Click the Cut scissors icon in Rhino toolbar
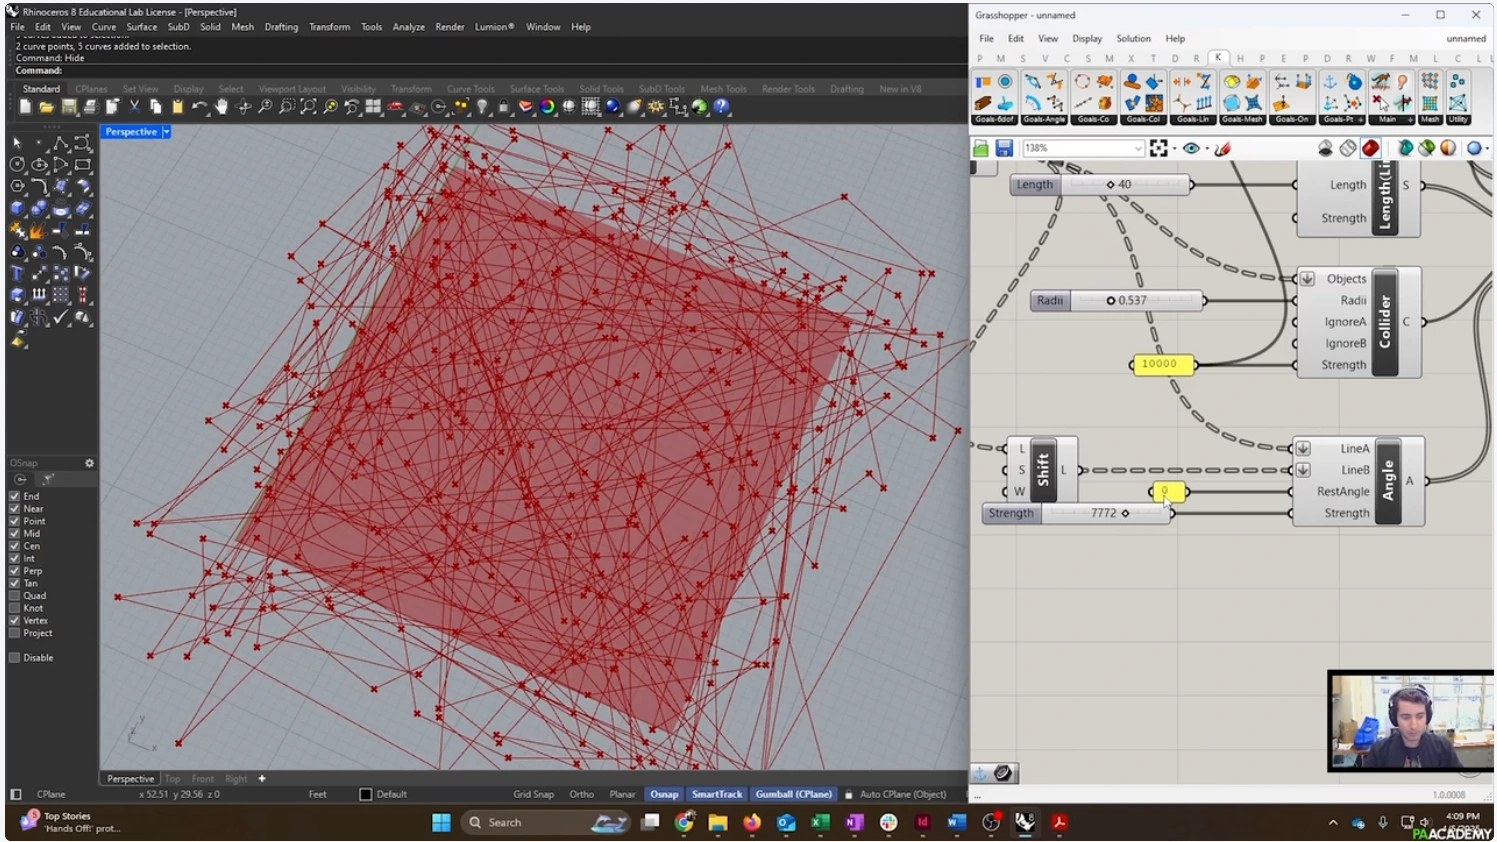 tap(133, 107)
